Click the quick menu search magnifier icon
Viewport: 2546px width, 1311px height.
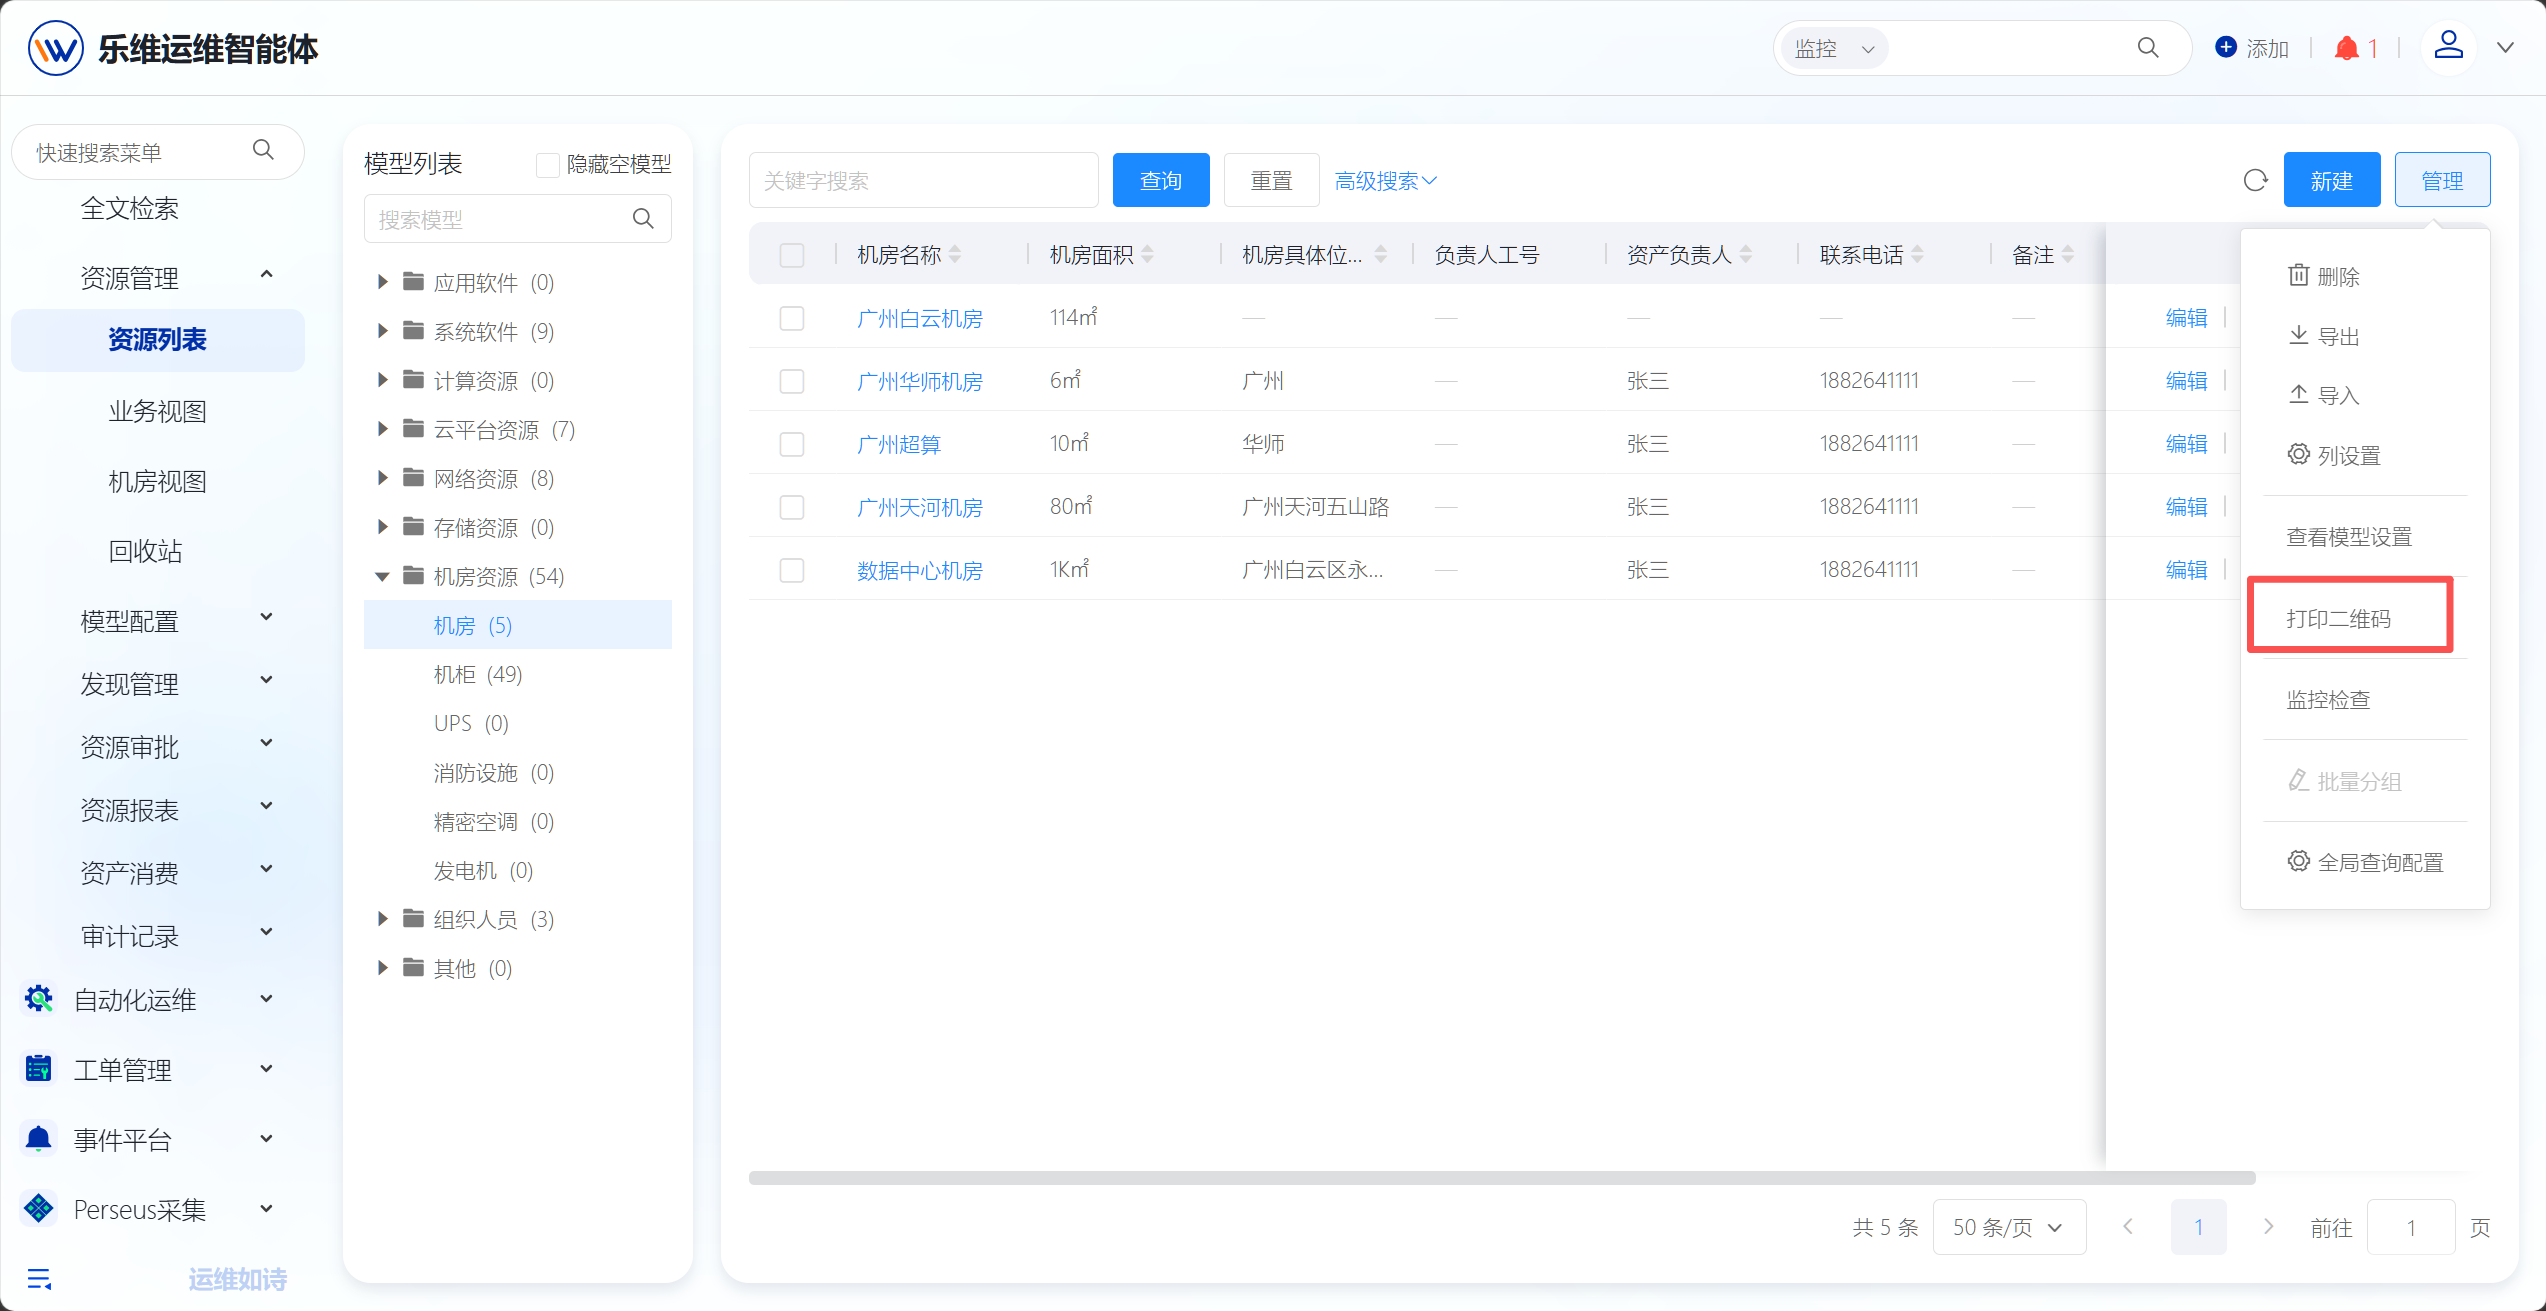pos(263,150)
